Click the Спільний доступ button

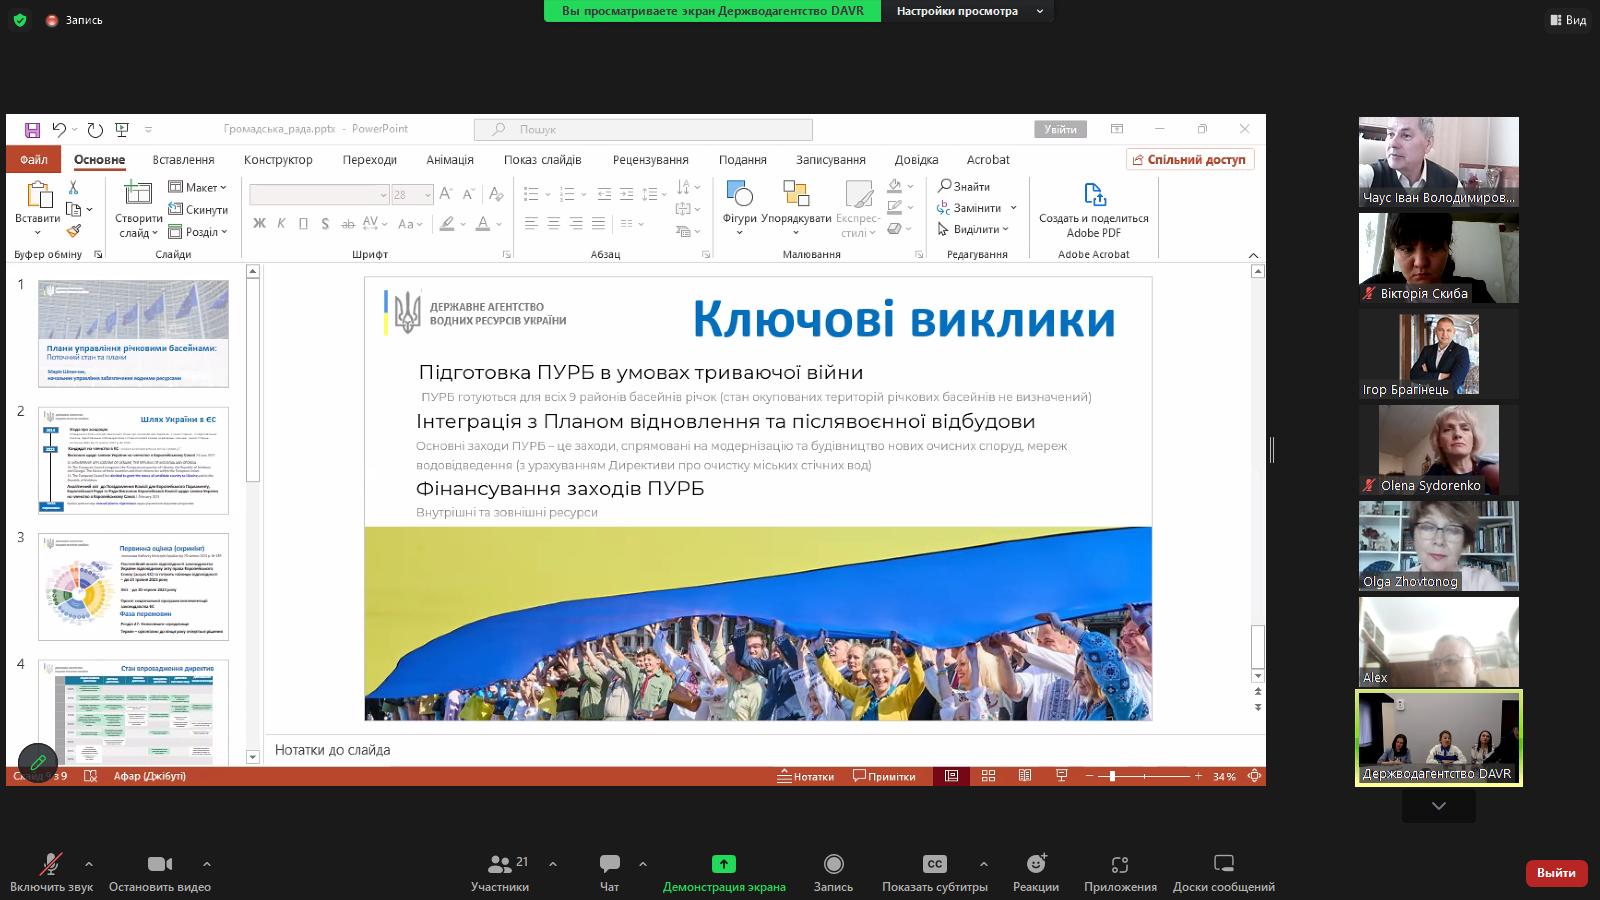[x=1190, y=159]
